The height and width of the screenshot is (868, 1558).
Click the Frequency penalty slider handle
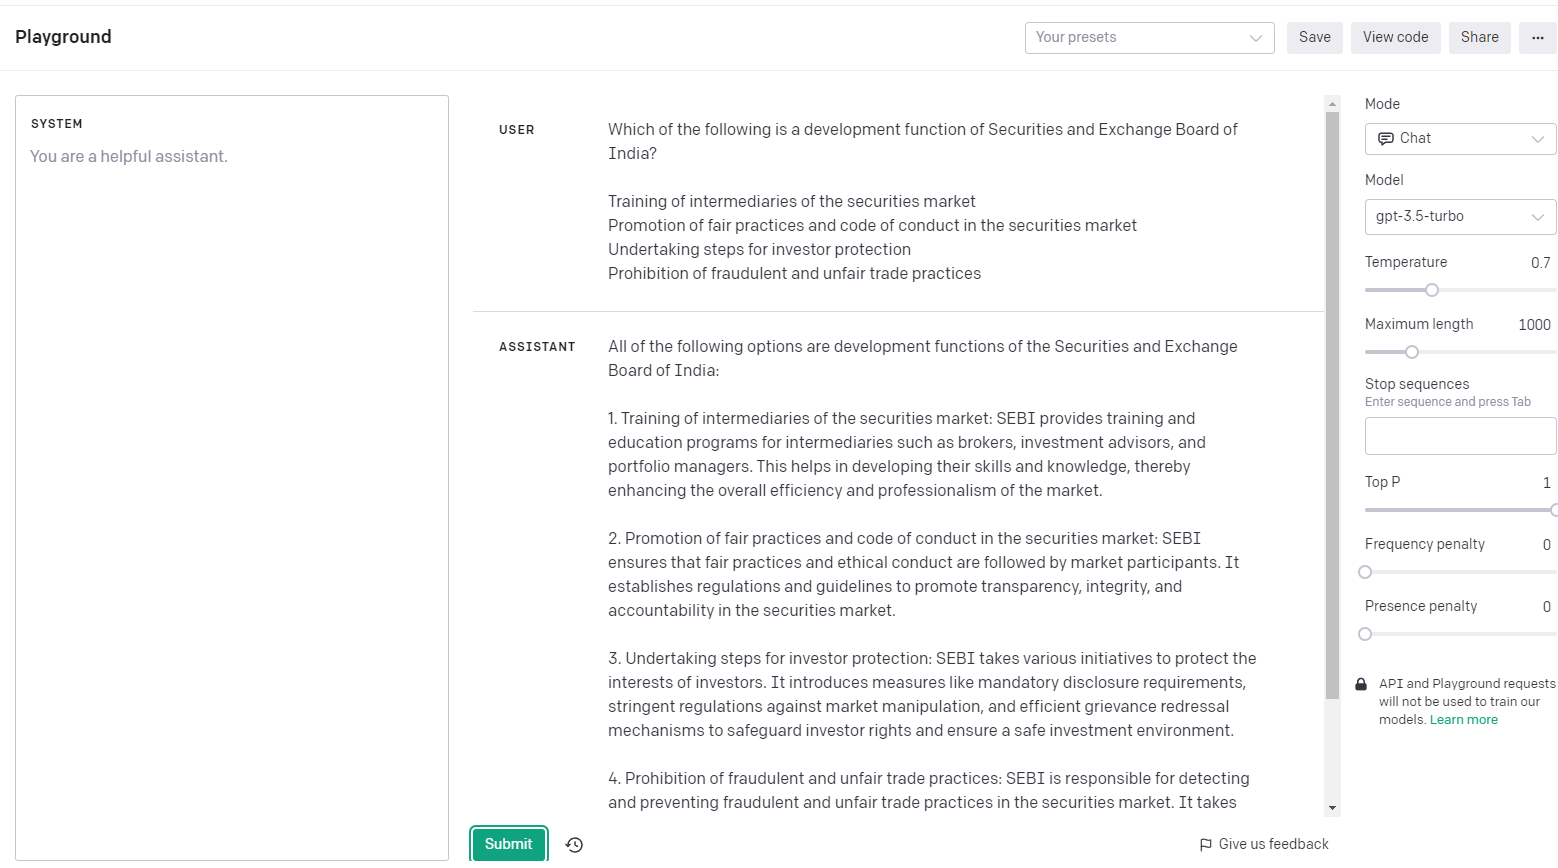1365,572
